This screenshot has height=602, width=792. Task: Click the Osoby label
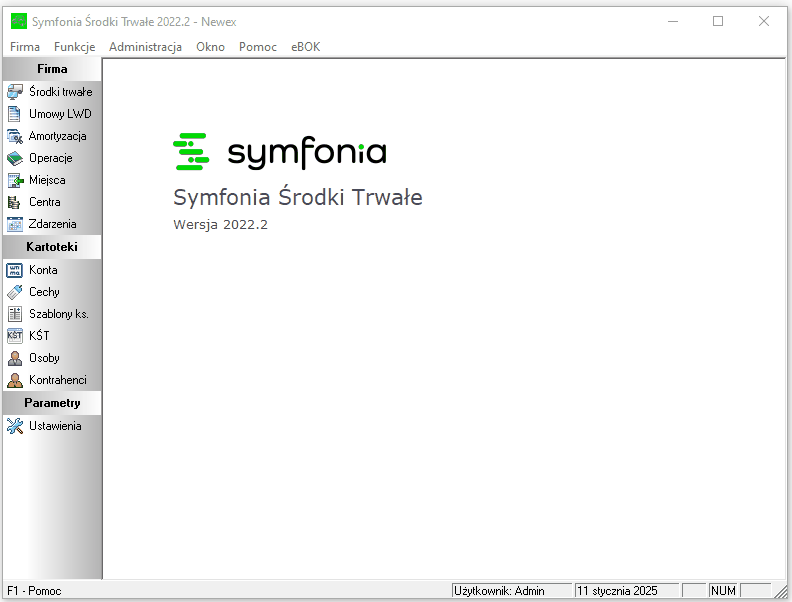tap(44, 358)
